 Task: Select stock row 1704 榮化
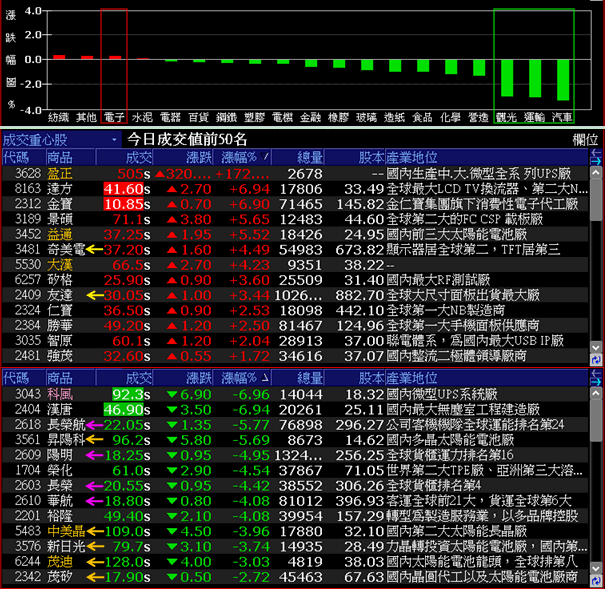[295, 471]
